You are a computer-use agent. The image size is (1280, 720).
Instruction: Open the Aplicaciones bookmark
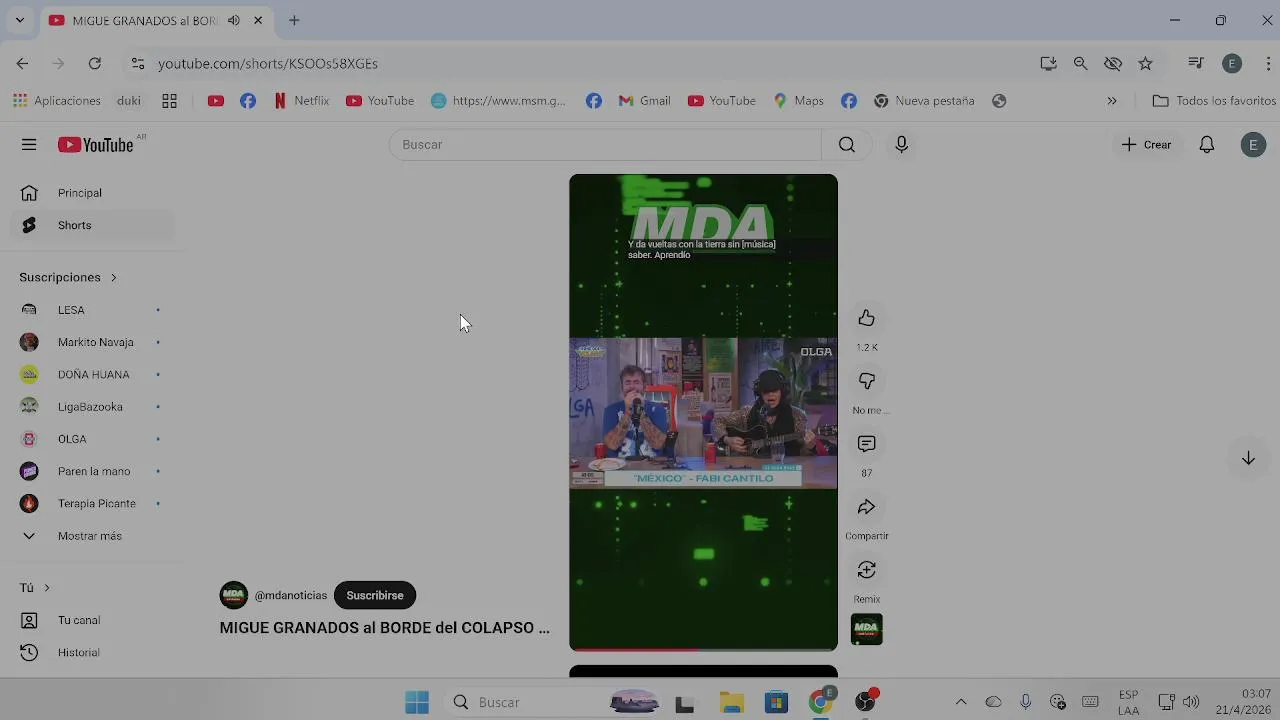[57, 101]
